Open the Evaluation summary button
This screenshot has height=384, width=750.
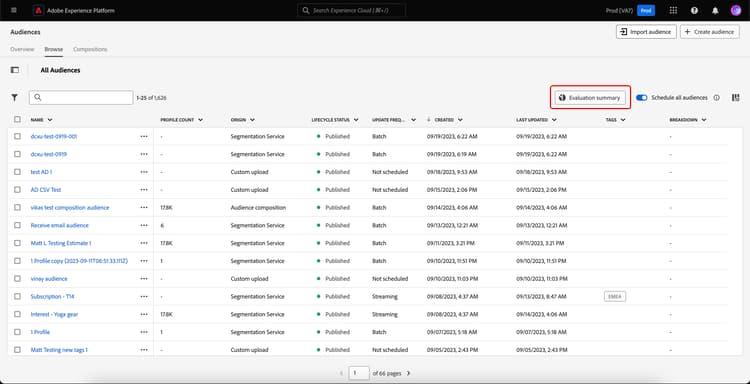click(x=590, y=98)
